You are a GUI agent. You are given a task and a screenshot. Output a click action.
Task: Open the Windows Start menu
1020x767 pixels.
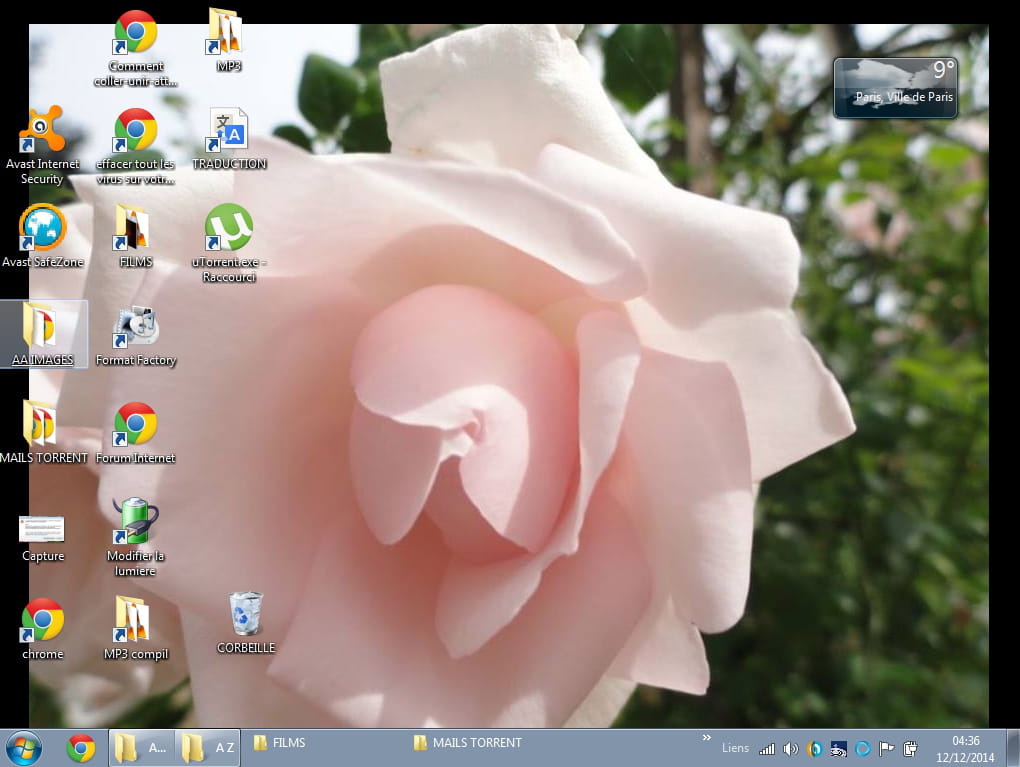[x=24, y=748]
